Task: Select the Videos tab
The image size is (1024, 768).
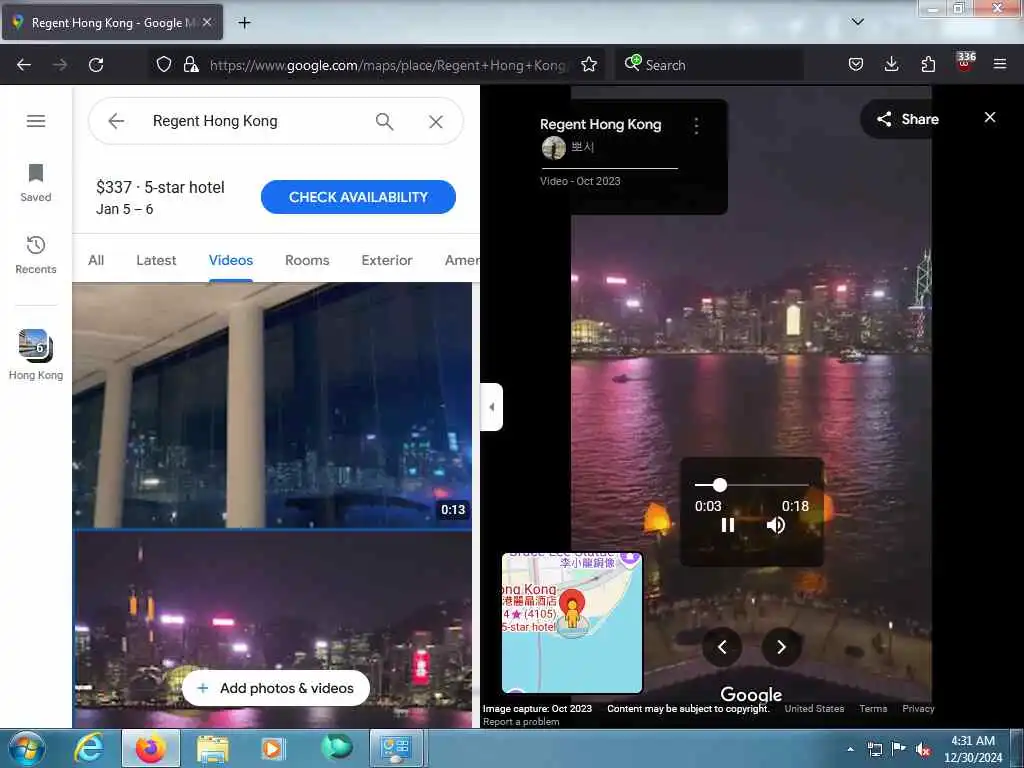Action: click(x=231, y=260)
